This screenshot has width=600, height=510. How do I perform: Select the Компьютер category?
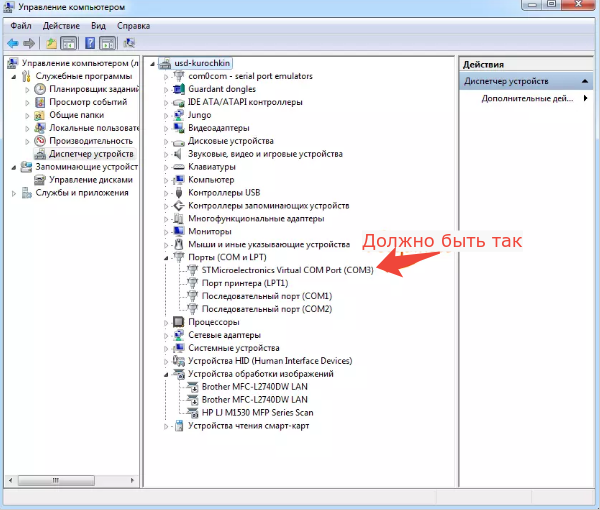(211, 180)
